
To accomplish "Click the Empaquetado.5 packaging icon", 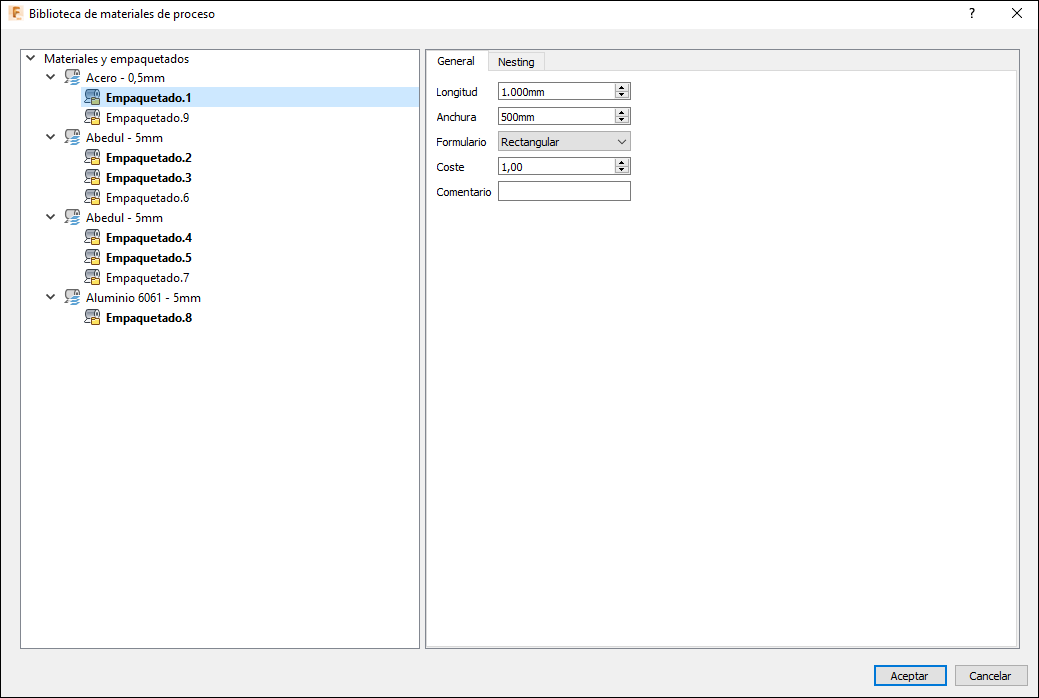I will click(92, 257).
